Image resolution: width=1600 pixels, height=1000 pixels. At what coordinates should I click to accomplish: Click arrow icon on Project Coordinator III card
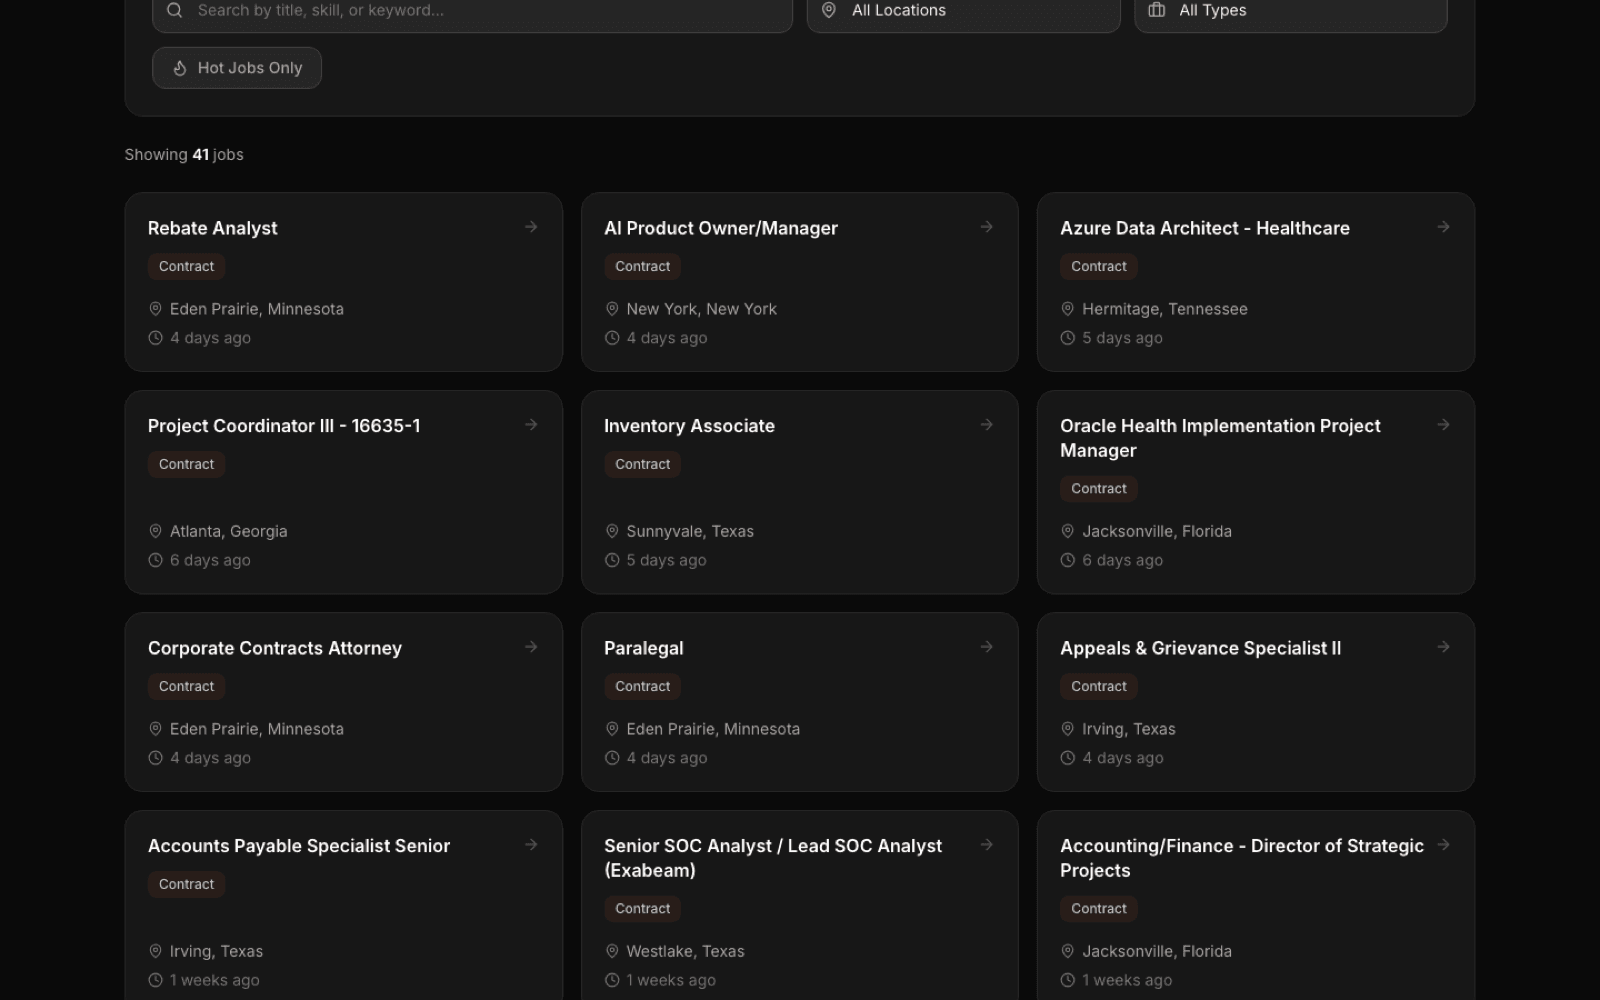[x=531, y=425]
